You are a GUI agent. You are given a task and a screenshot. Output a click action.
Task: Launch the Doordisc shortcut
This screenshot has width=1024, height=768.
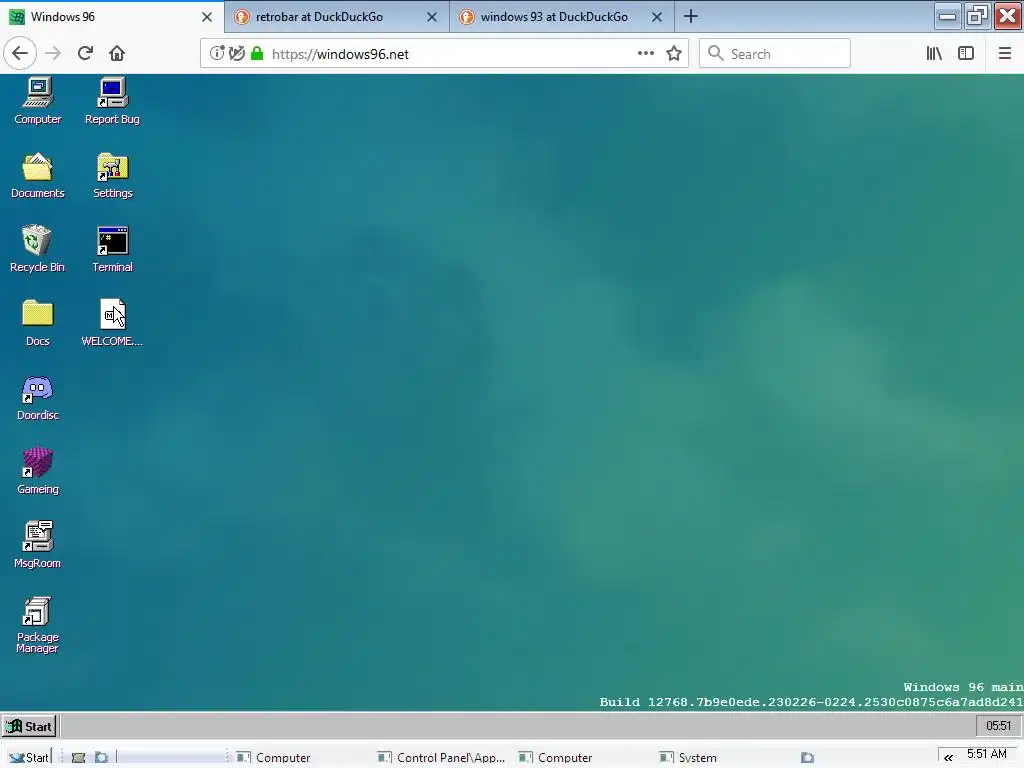pyautogui.click(x=38, y=398)
